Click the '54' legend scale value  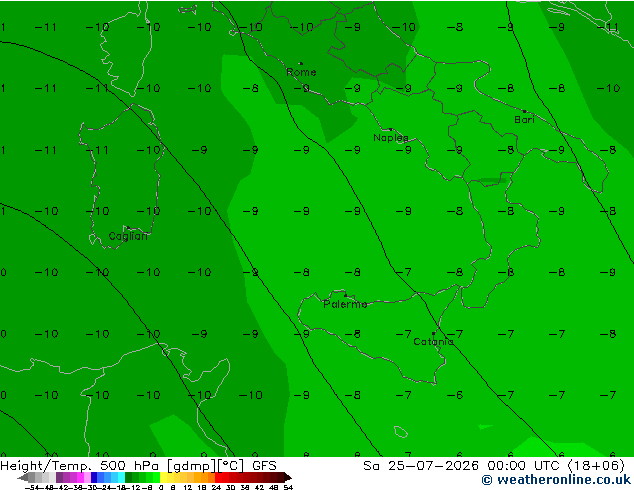point(288,487)
